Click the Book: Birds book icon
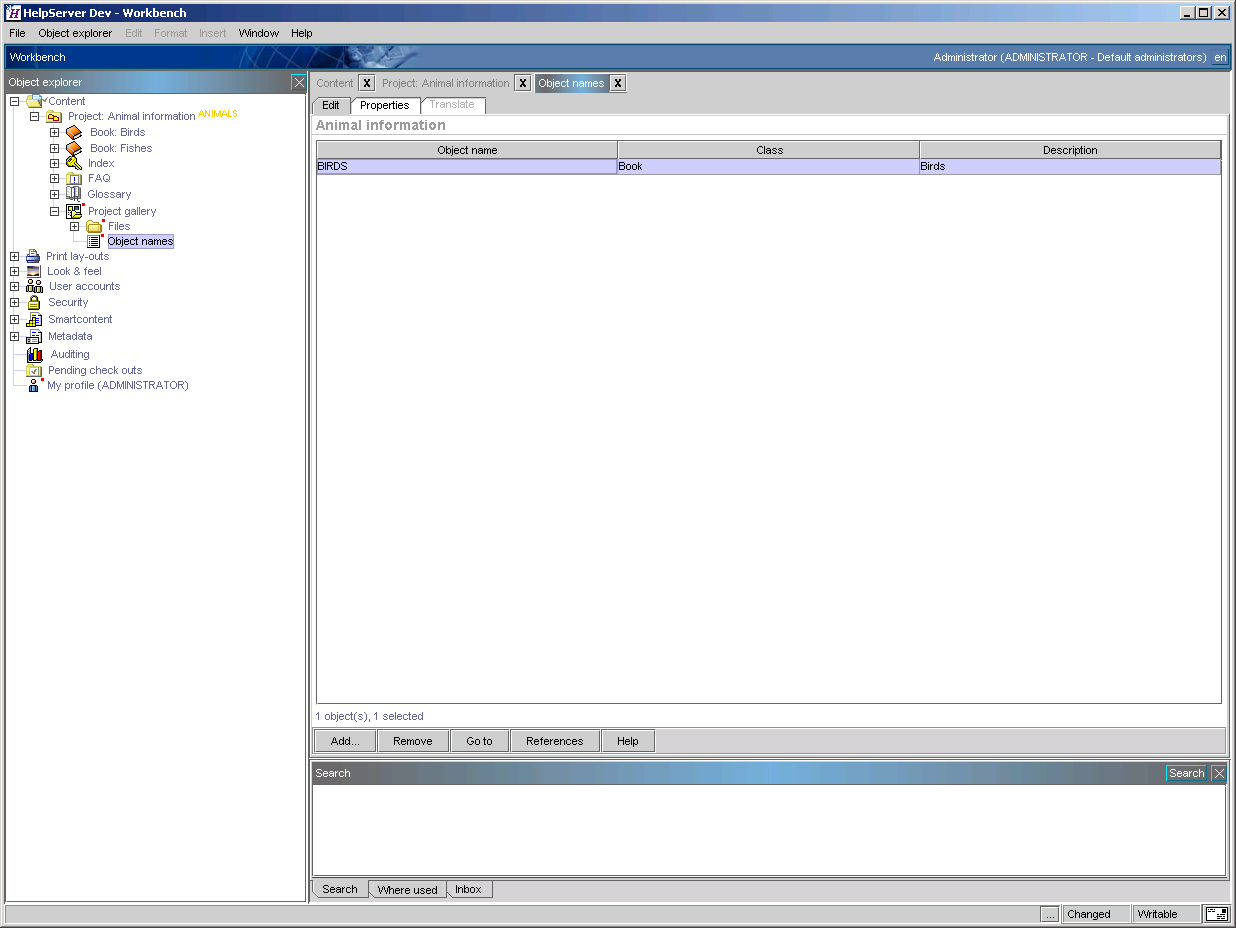 click(74, 132)
